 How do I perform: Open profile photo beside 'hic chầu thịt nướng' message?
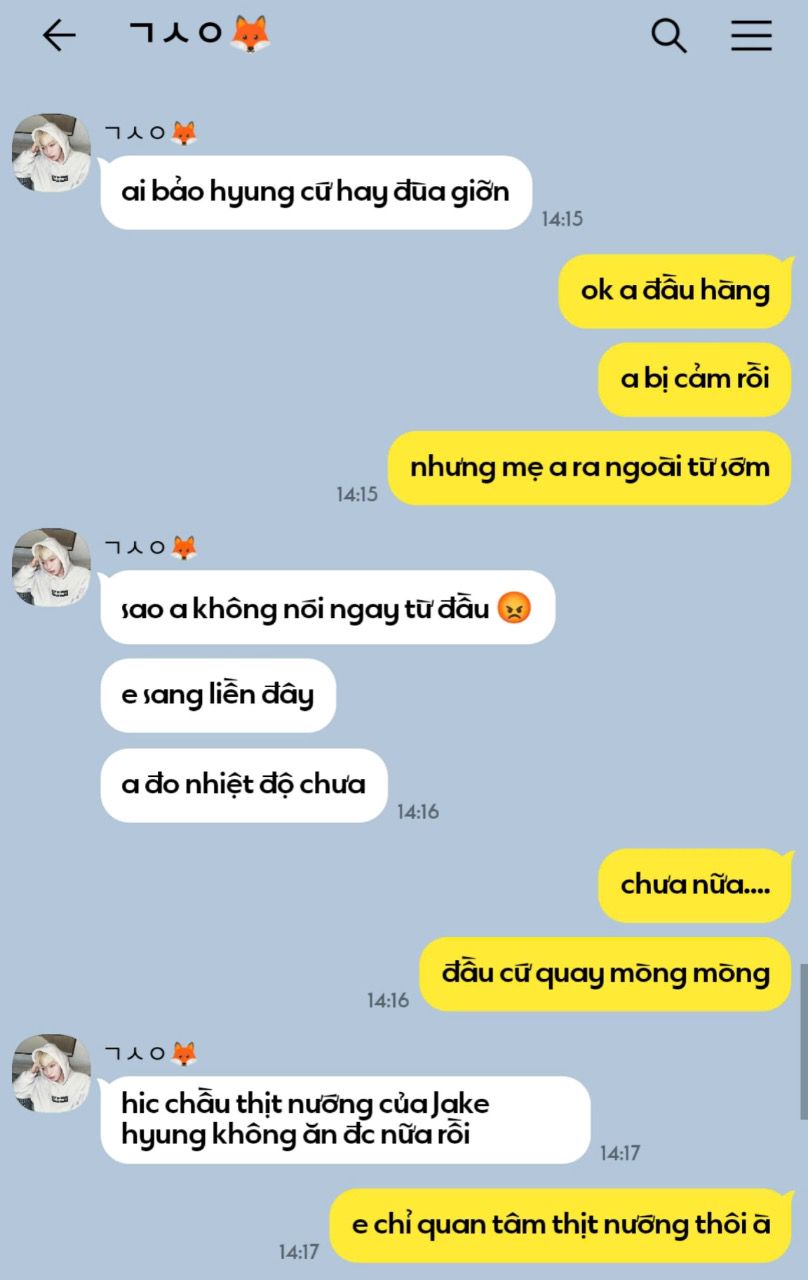pos(51,1073)
